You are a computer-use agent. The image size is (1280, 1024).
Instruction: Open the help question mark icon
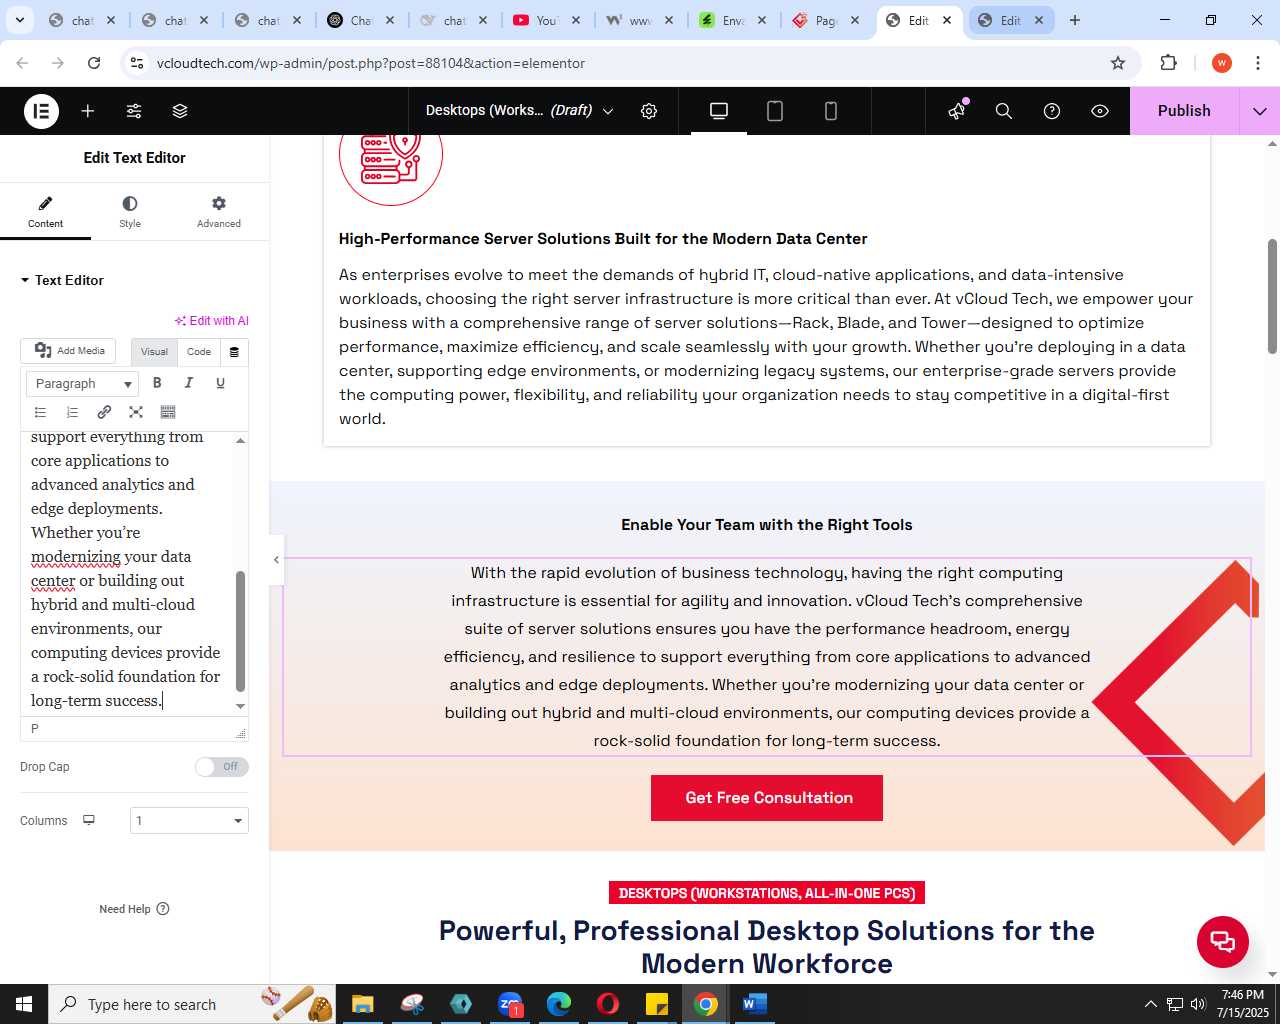pos(1052,111)
